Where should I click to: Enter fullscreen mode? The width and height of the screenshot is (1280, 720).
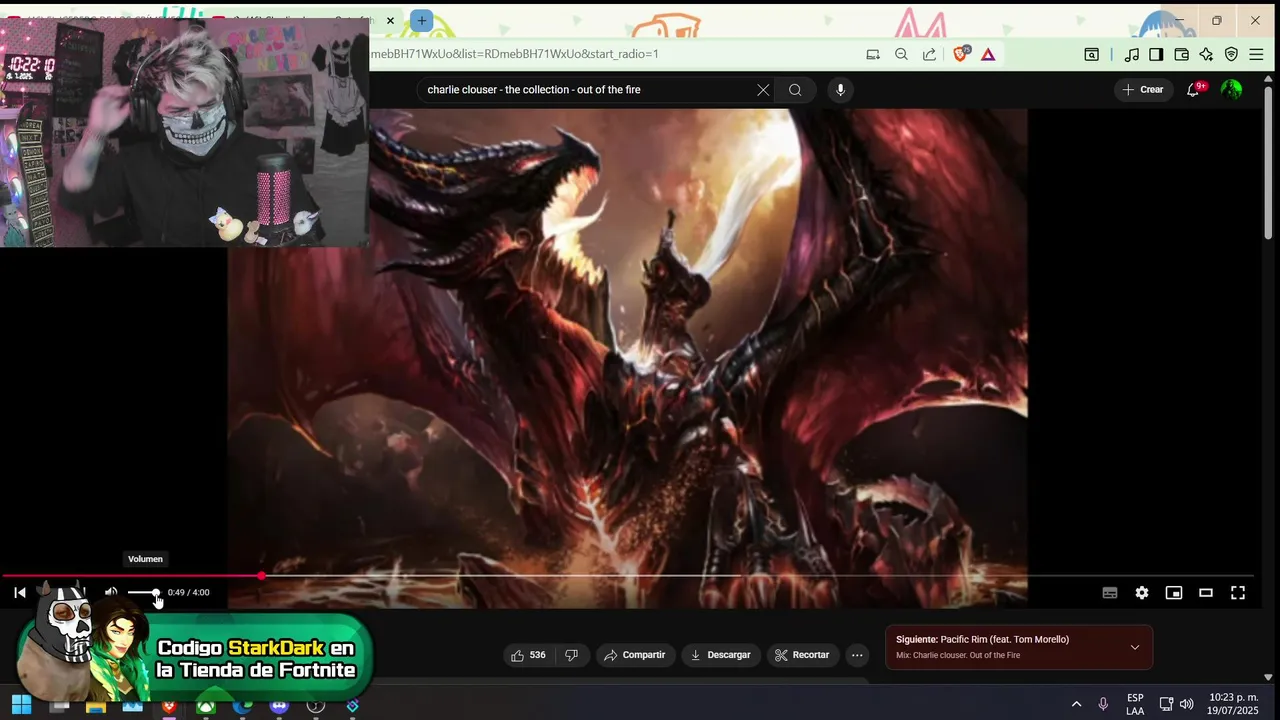tap(1238, 593)
